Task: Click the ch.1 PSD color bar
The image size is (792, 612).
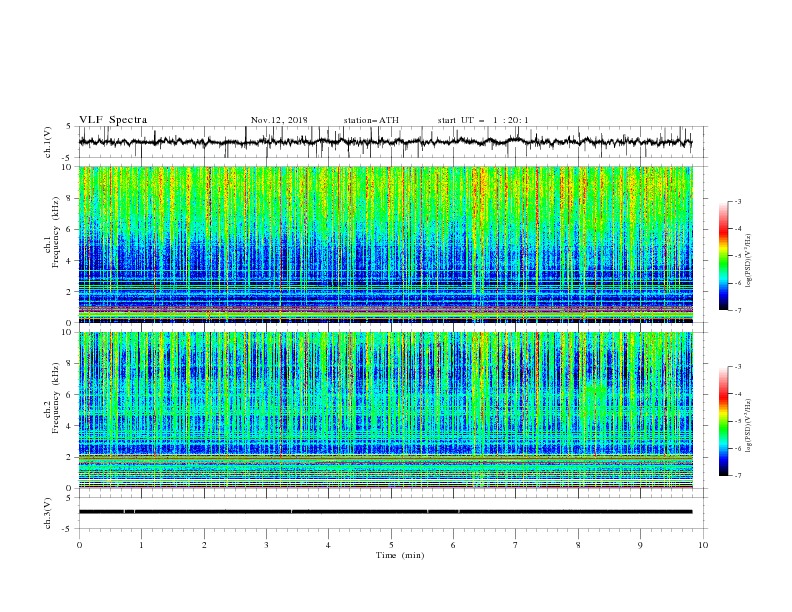Action: [723, 256]
